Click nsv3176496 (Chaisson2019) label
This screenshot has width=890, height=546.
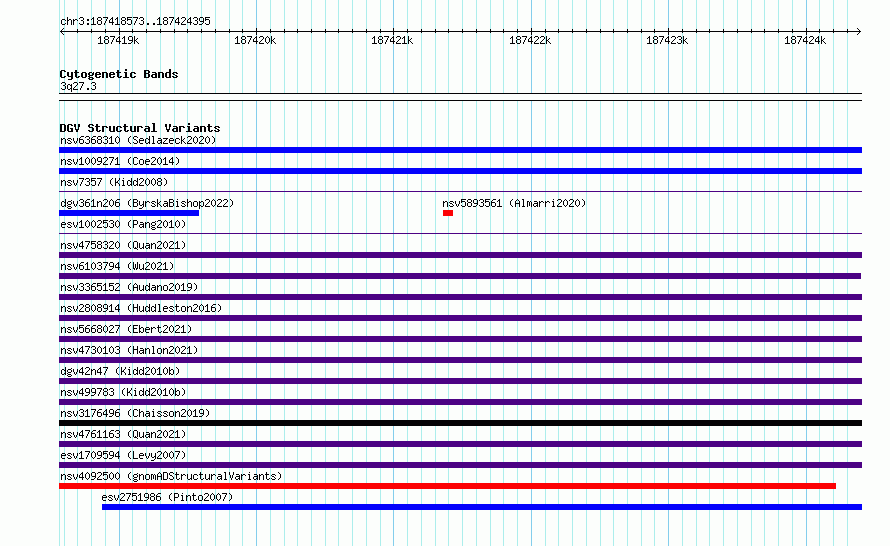[135, 413]
